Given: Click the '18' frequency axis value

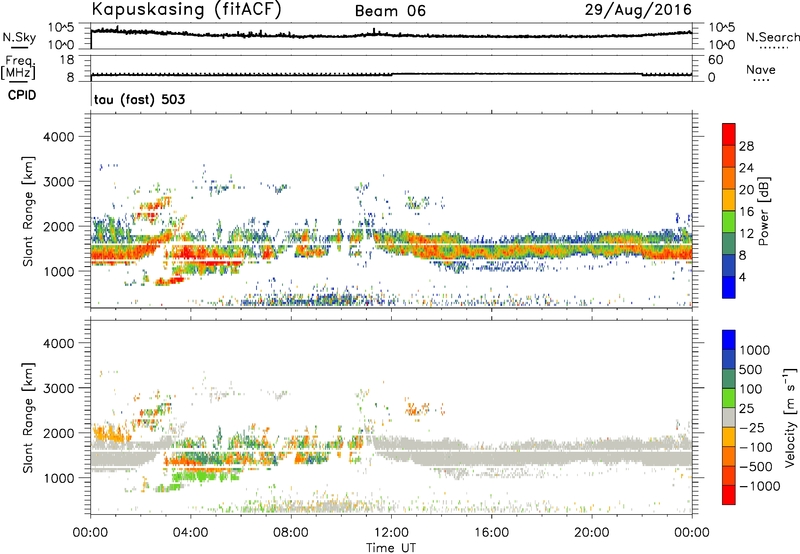Looking at the screenshot, I should 67,60.
